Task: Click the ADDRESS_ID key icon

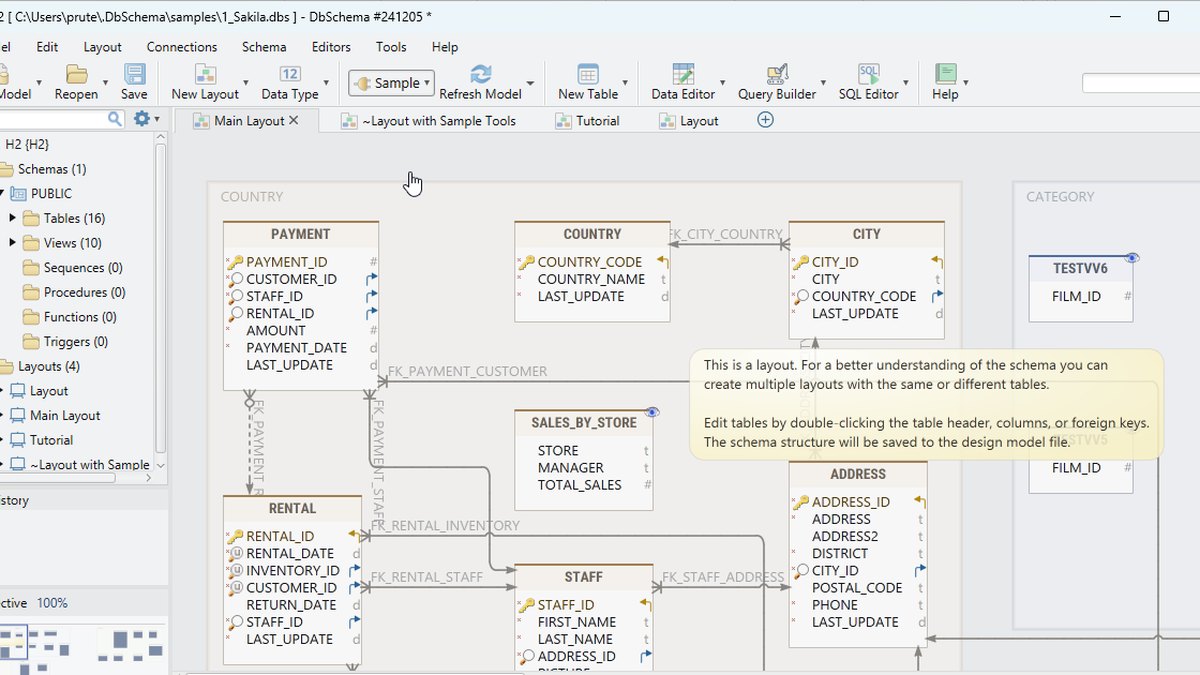Action: tap(801, 502)
